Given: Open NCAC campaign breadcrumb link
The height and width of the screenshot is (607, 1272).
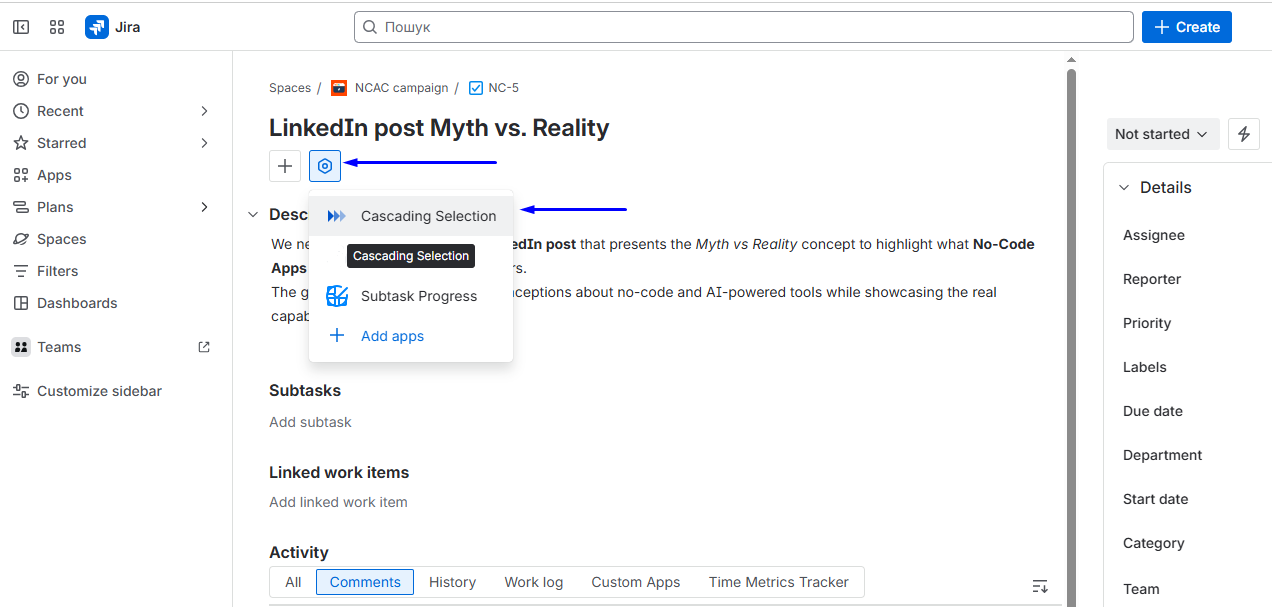Looking at the screenshot, I should pos(401,88).
